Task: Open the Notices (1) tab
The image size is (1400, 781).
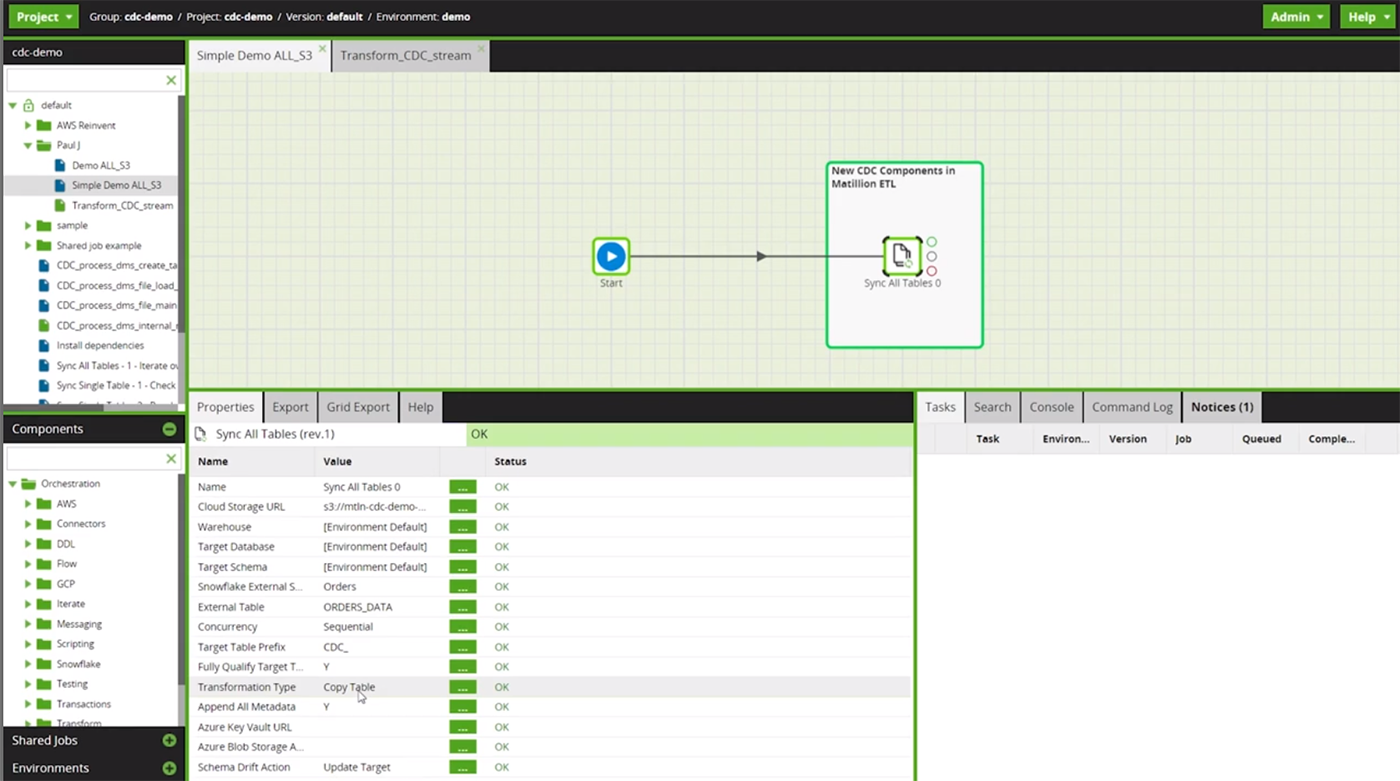Action: pyautogui.click(x=1222, y=407)
